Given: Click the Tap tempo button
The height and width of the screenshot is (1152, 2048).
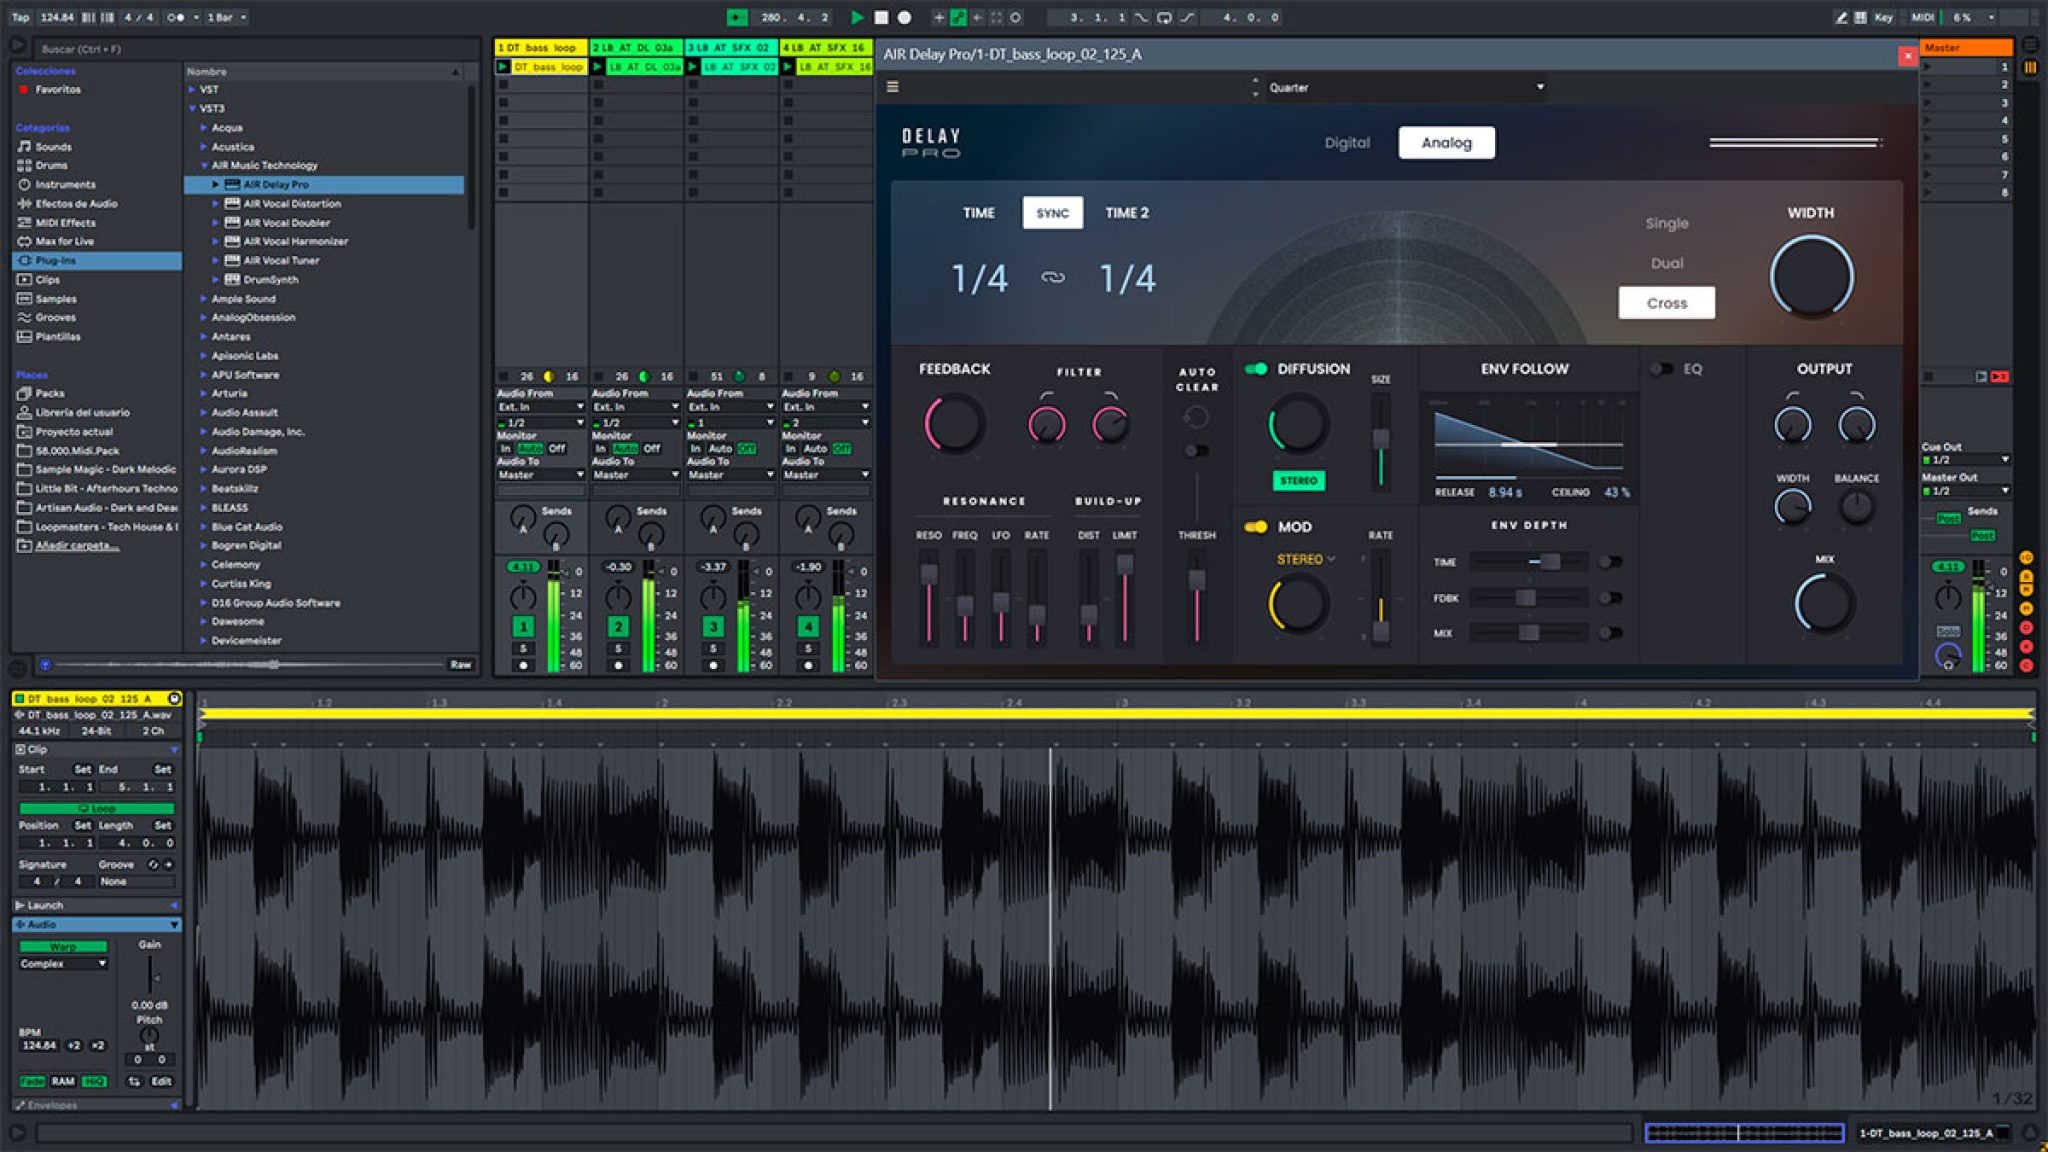Looking at the screenshot, I should (20, 17).
